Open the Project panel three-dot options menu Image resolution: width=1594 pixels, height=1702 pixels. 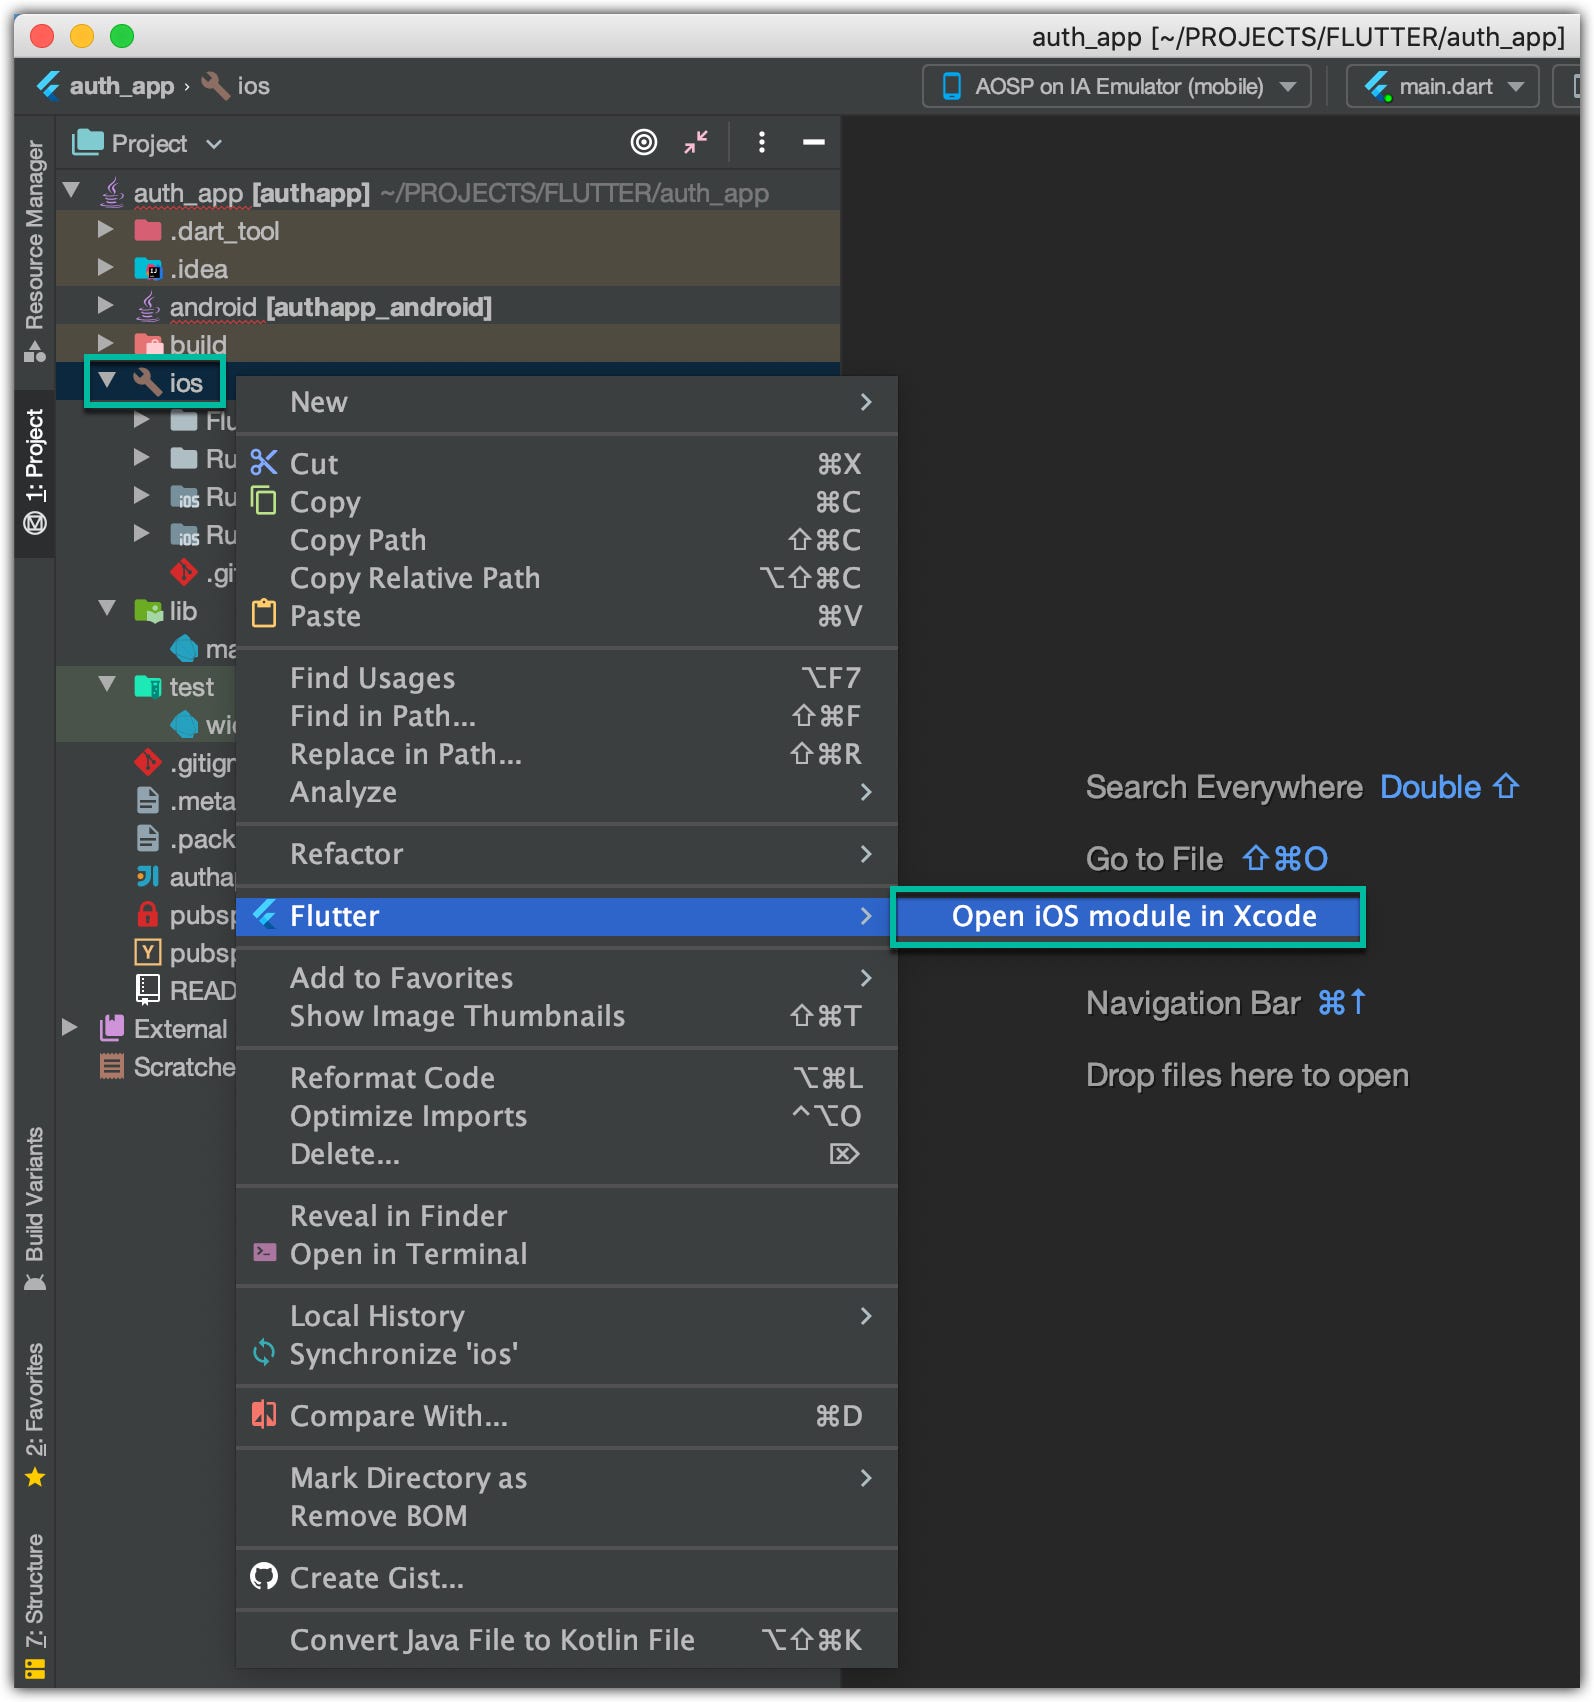tap(762, 143)
